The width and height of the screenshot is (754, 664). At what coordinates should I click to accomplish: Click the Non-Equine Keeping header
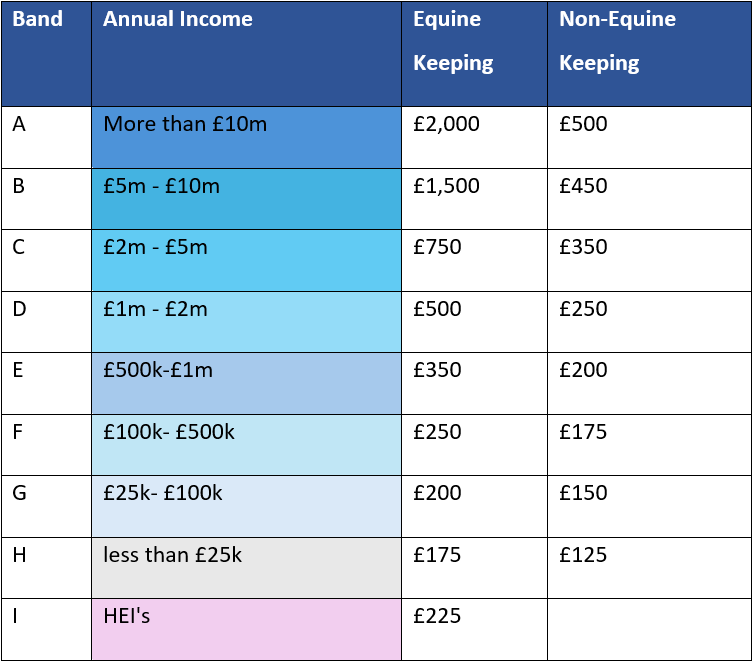click(x=649, y=54)
